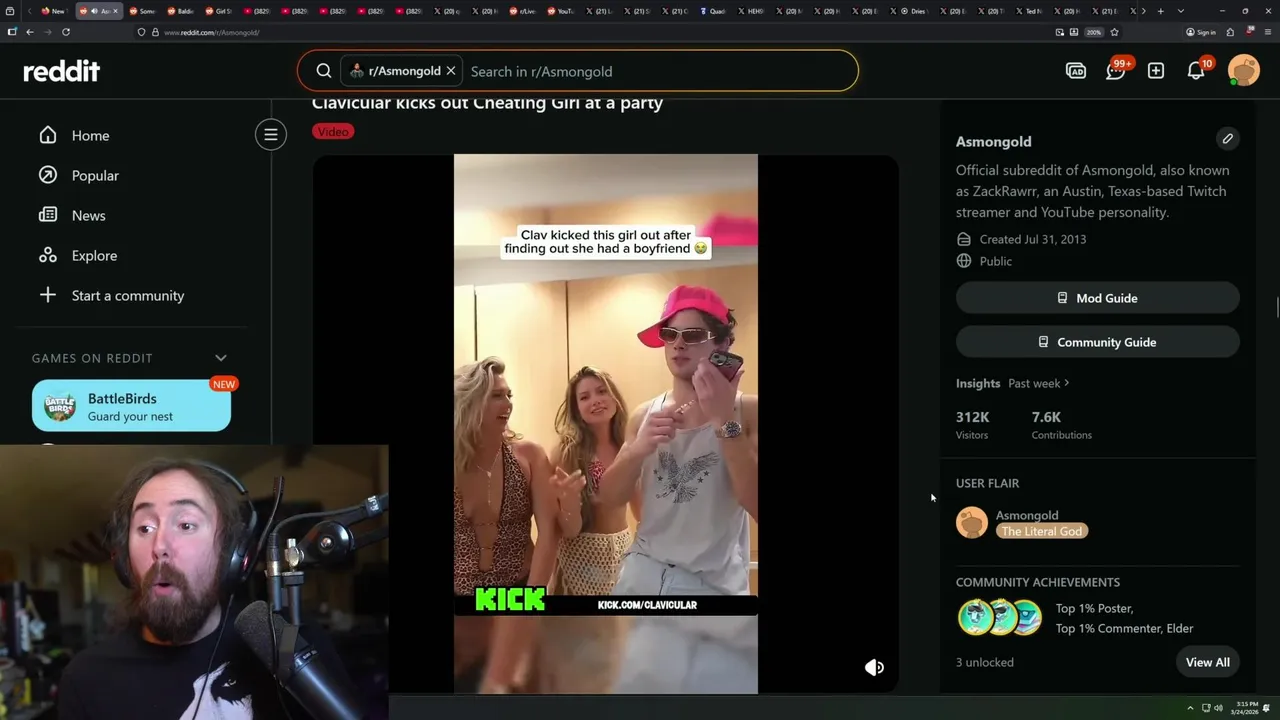Bookmark this page star icon

(x=1114, y=32)
